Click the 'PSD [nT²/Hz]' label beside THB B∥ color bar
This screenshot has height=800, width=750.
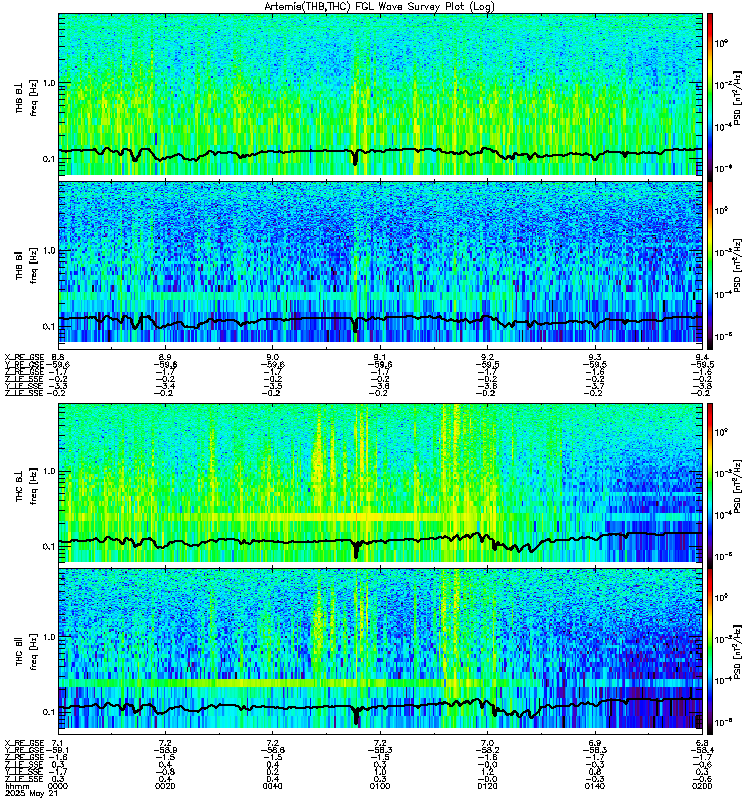click(737, 265)
